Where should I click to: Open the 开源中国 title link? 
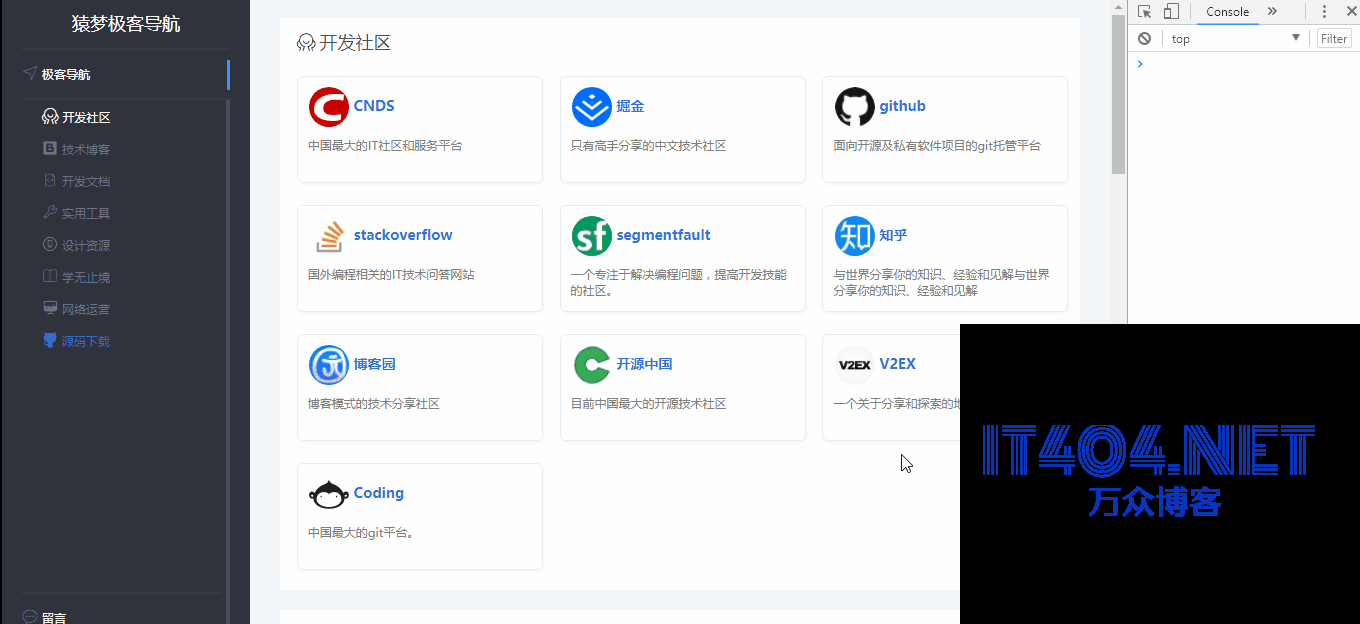coord(644,364)
